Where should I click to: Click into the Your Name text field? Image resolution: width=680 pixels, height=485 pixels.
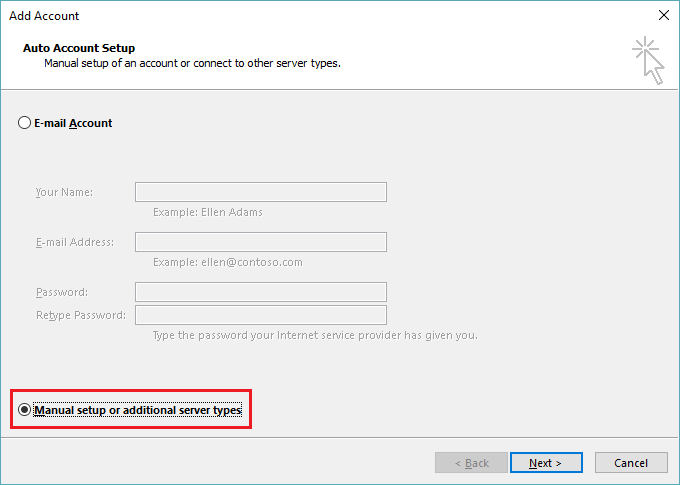[260, 192]
